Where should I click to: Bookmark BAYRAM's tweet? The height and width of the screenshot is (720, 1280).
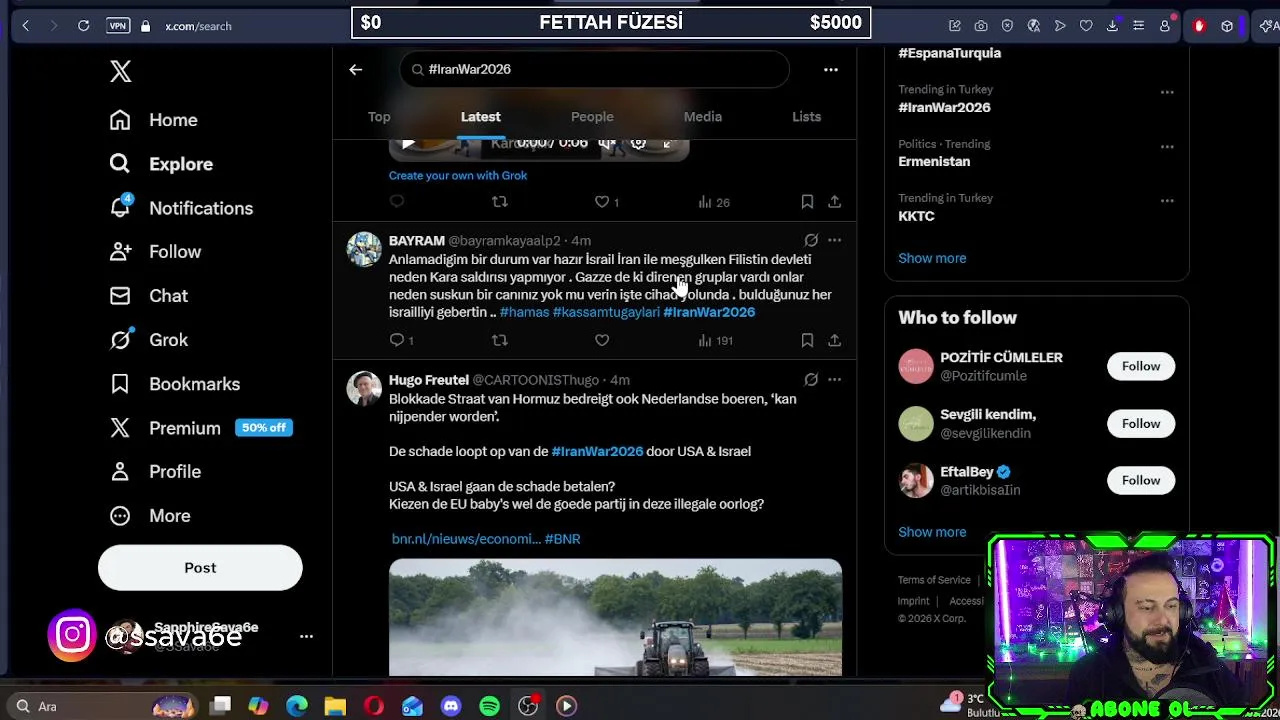pos(807,340)
